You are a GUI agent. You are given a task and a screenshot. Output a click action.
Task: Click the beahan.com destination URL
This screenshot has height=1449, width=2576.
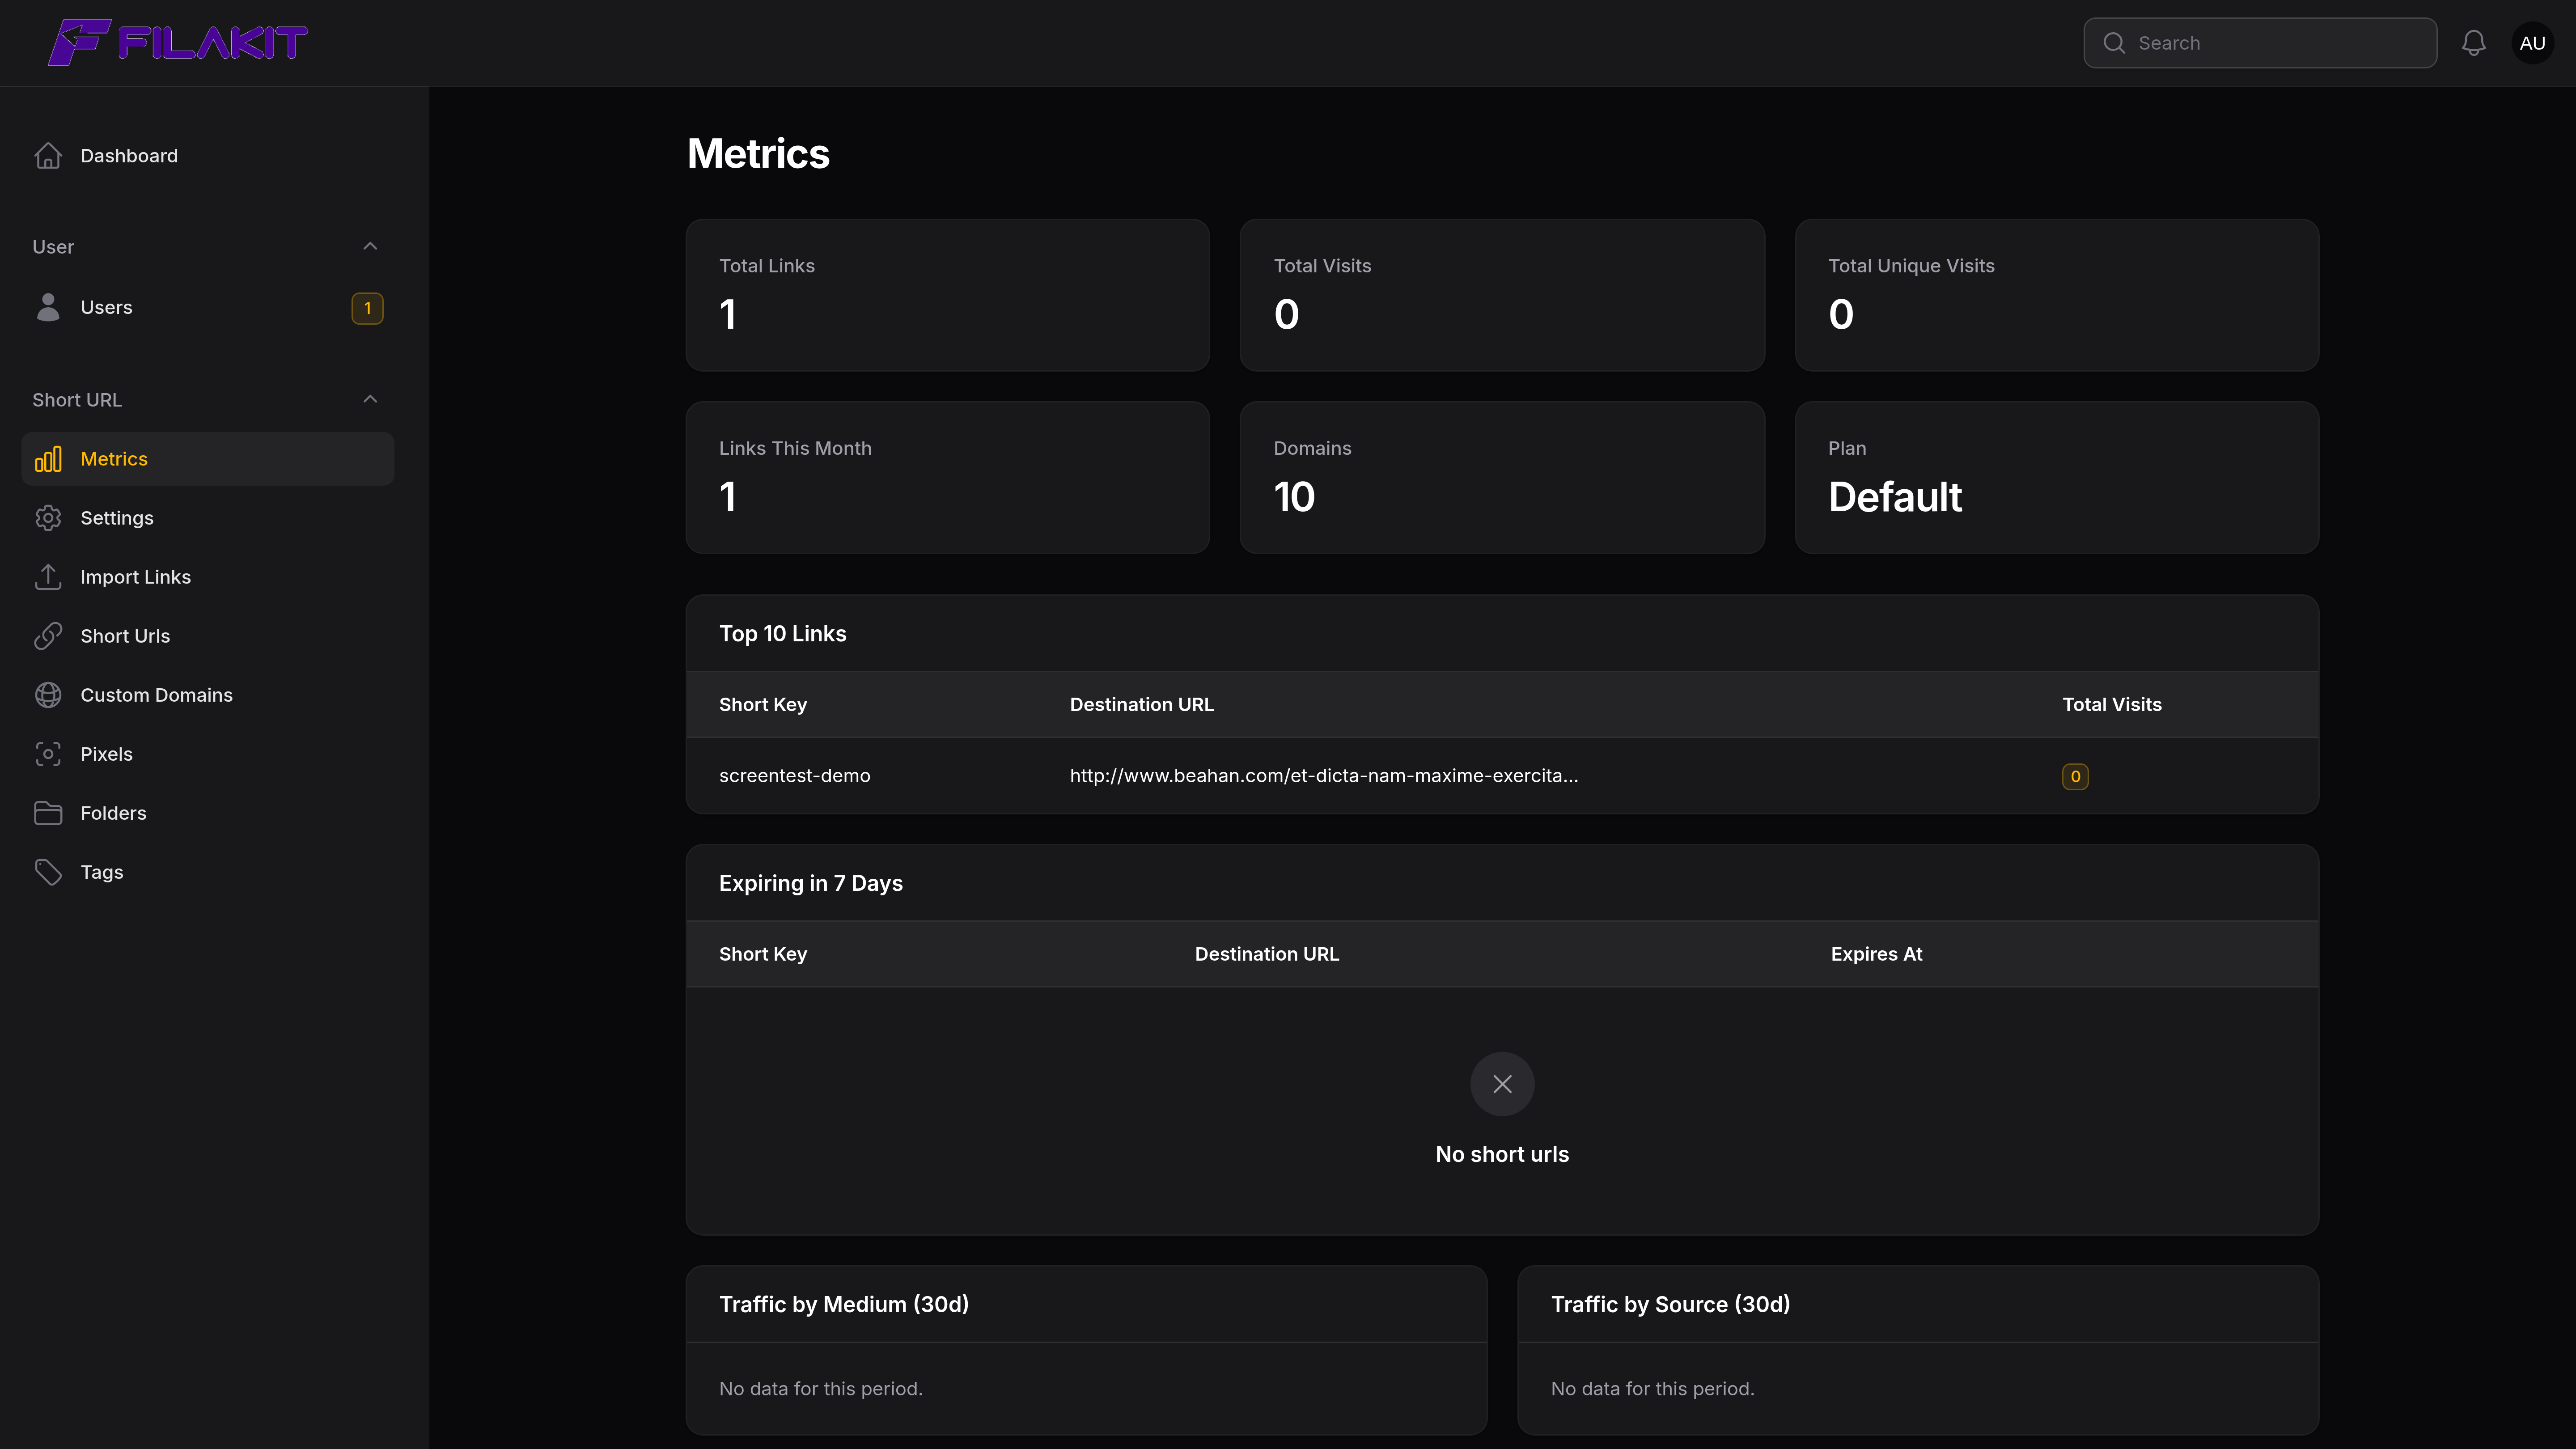pos(1323,776)
